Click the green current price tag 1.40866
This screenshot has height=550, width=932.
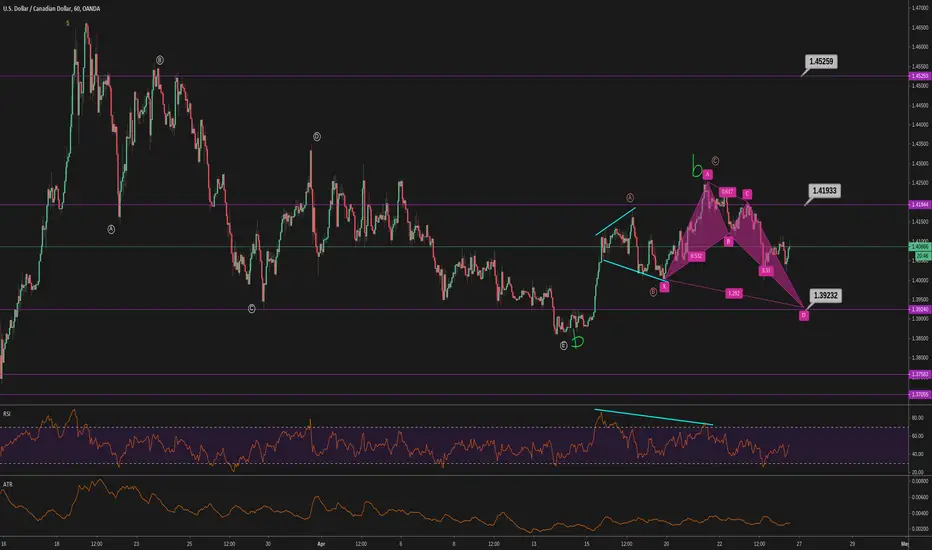coord(920,246)
